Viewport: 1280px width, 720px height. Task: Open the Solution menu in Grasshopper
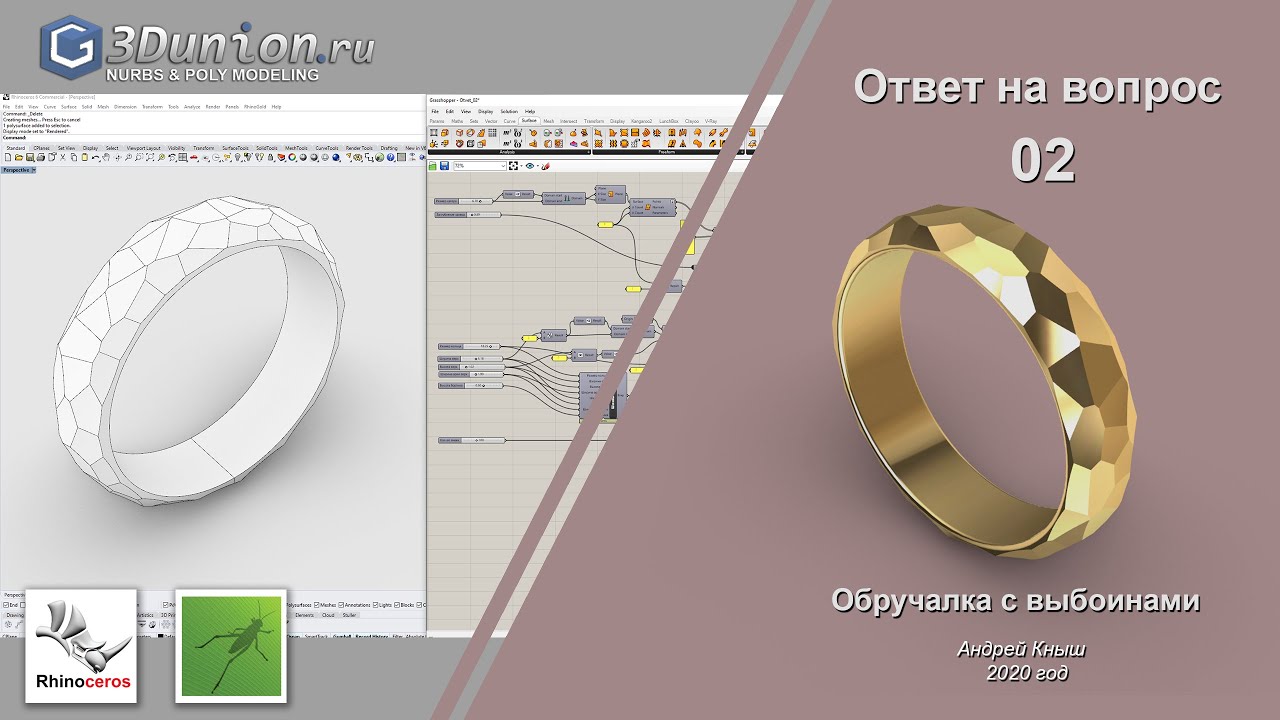click(509, 111)
